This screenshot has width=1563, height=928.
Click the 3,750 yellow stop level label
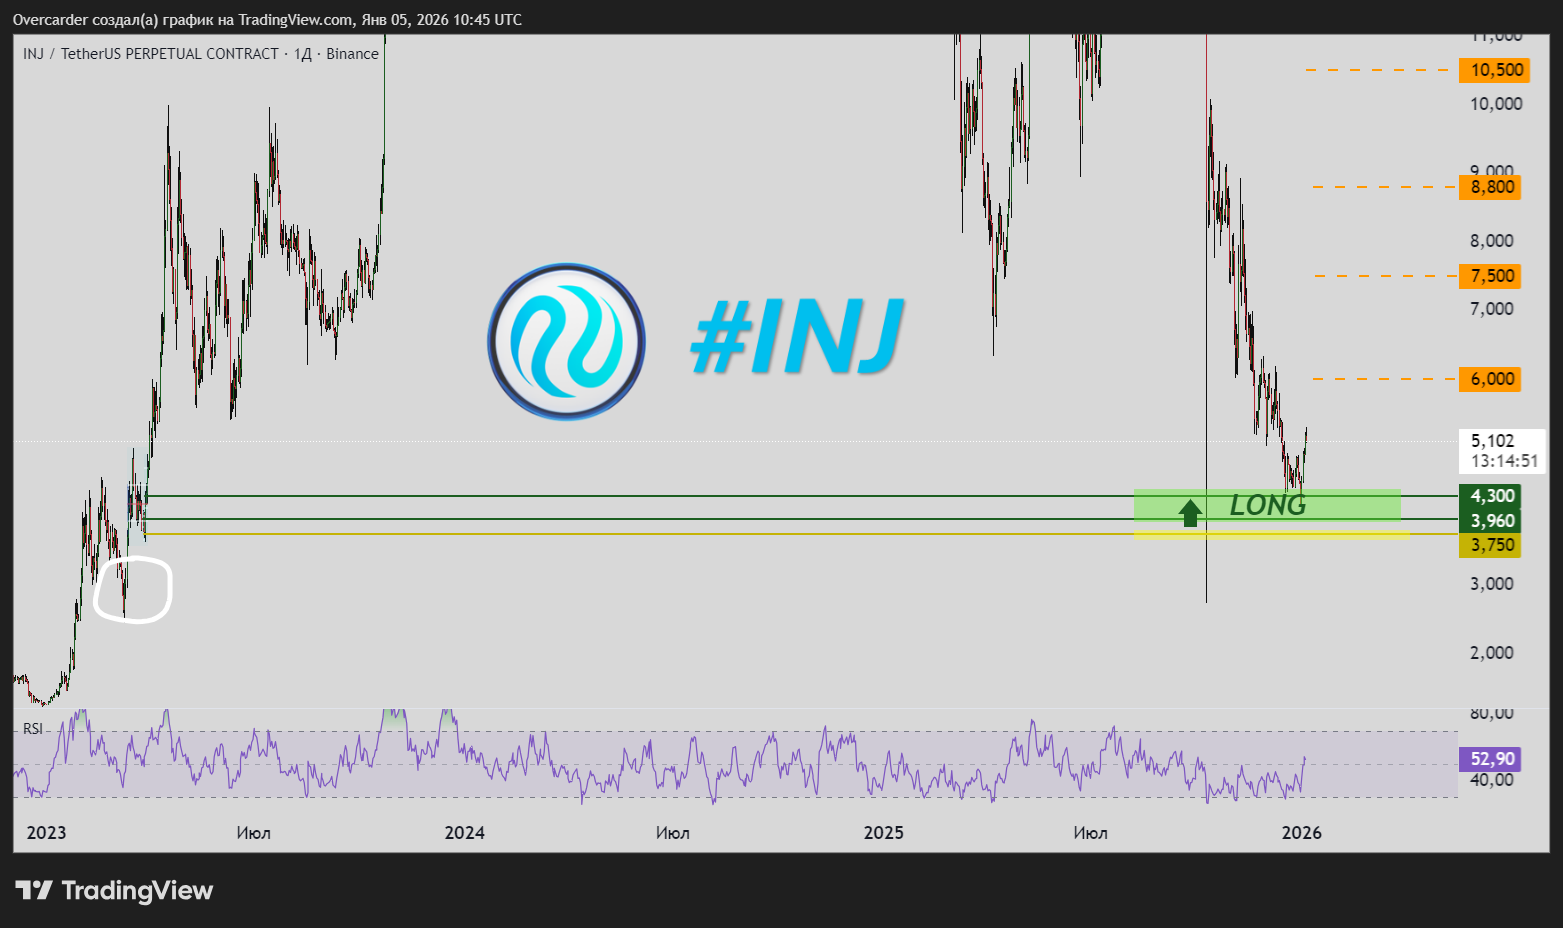coord(1492,545)
